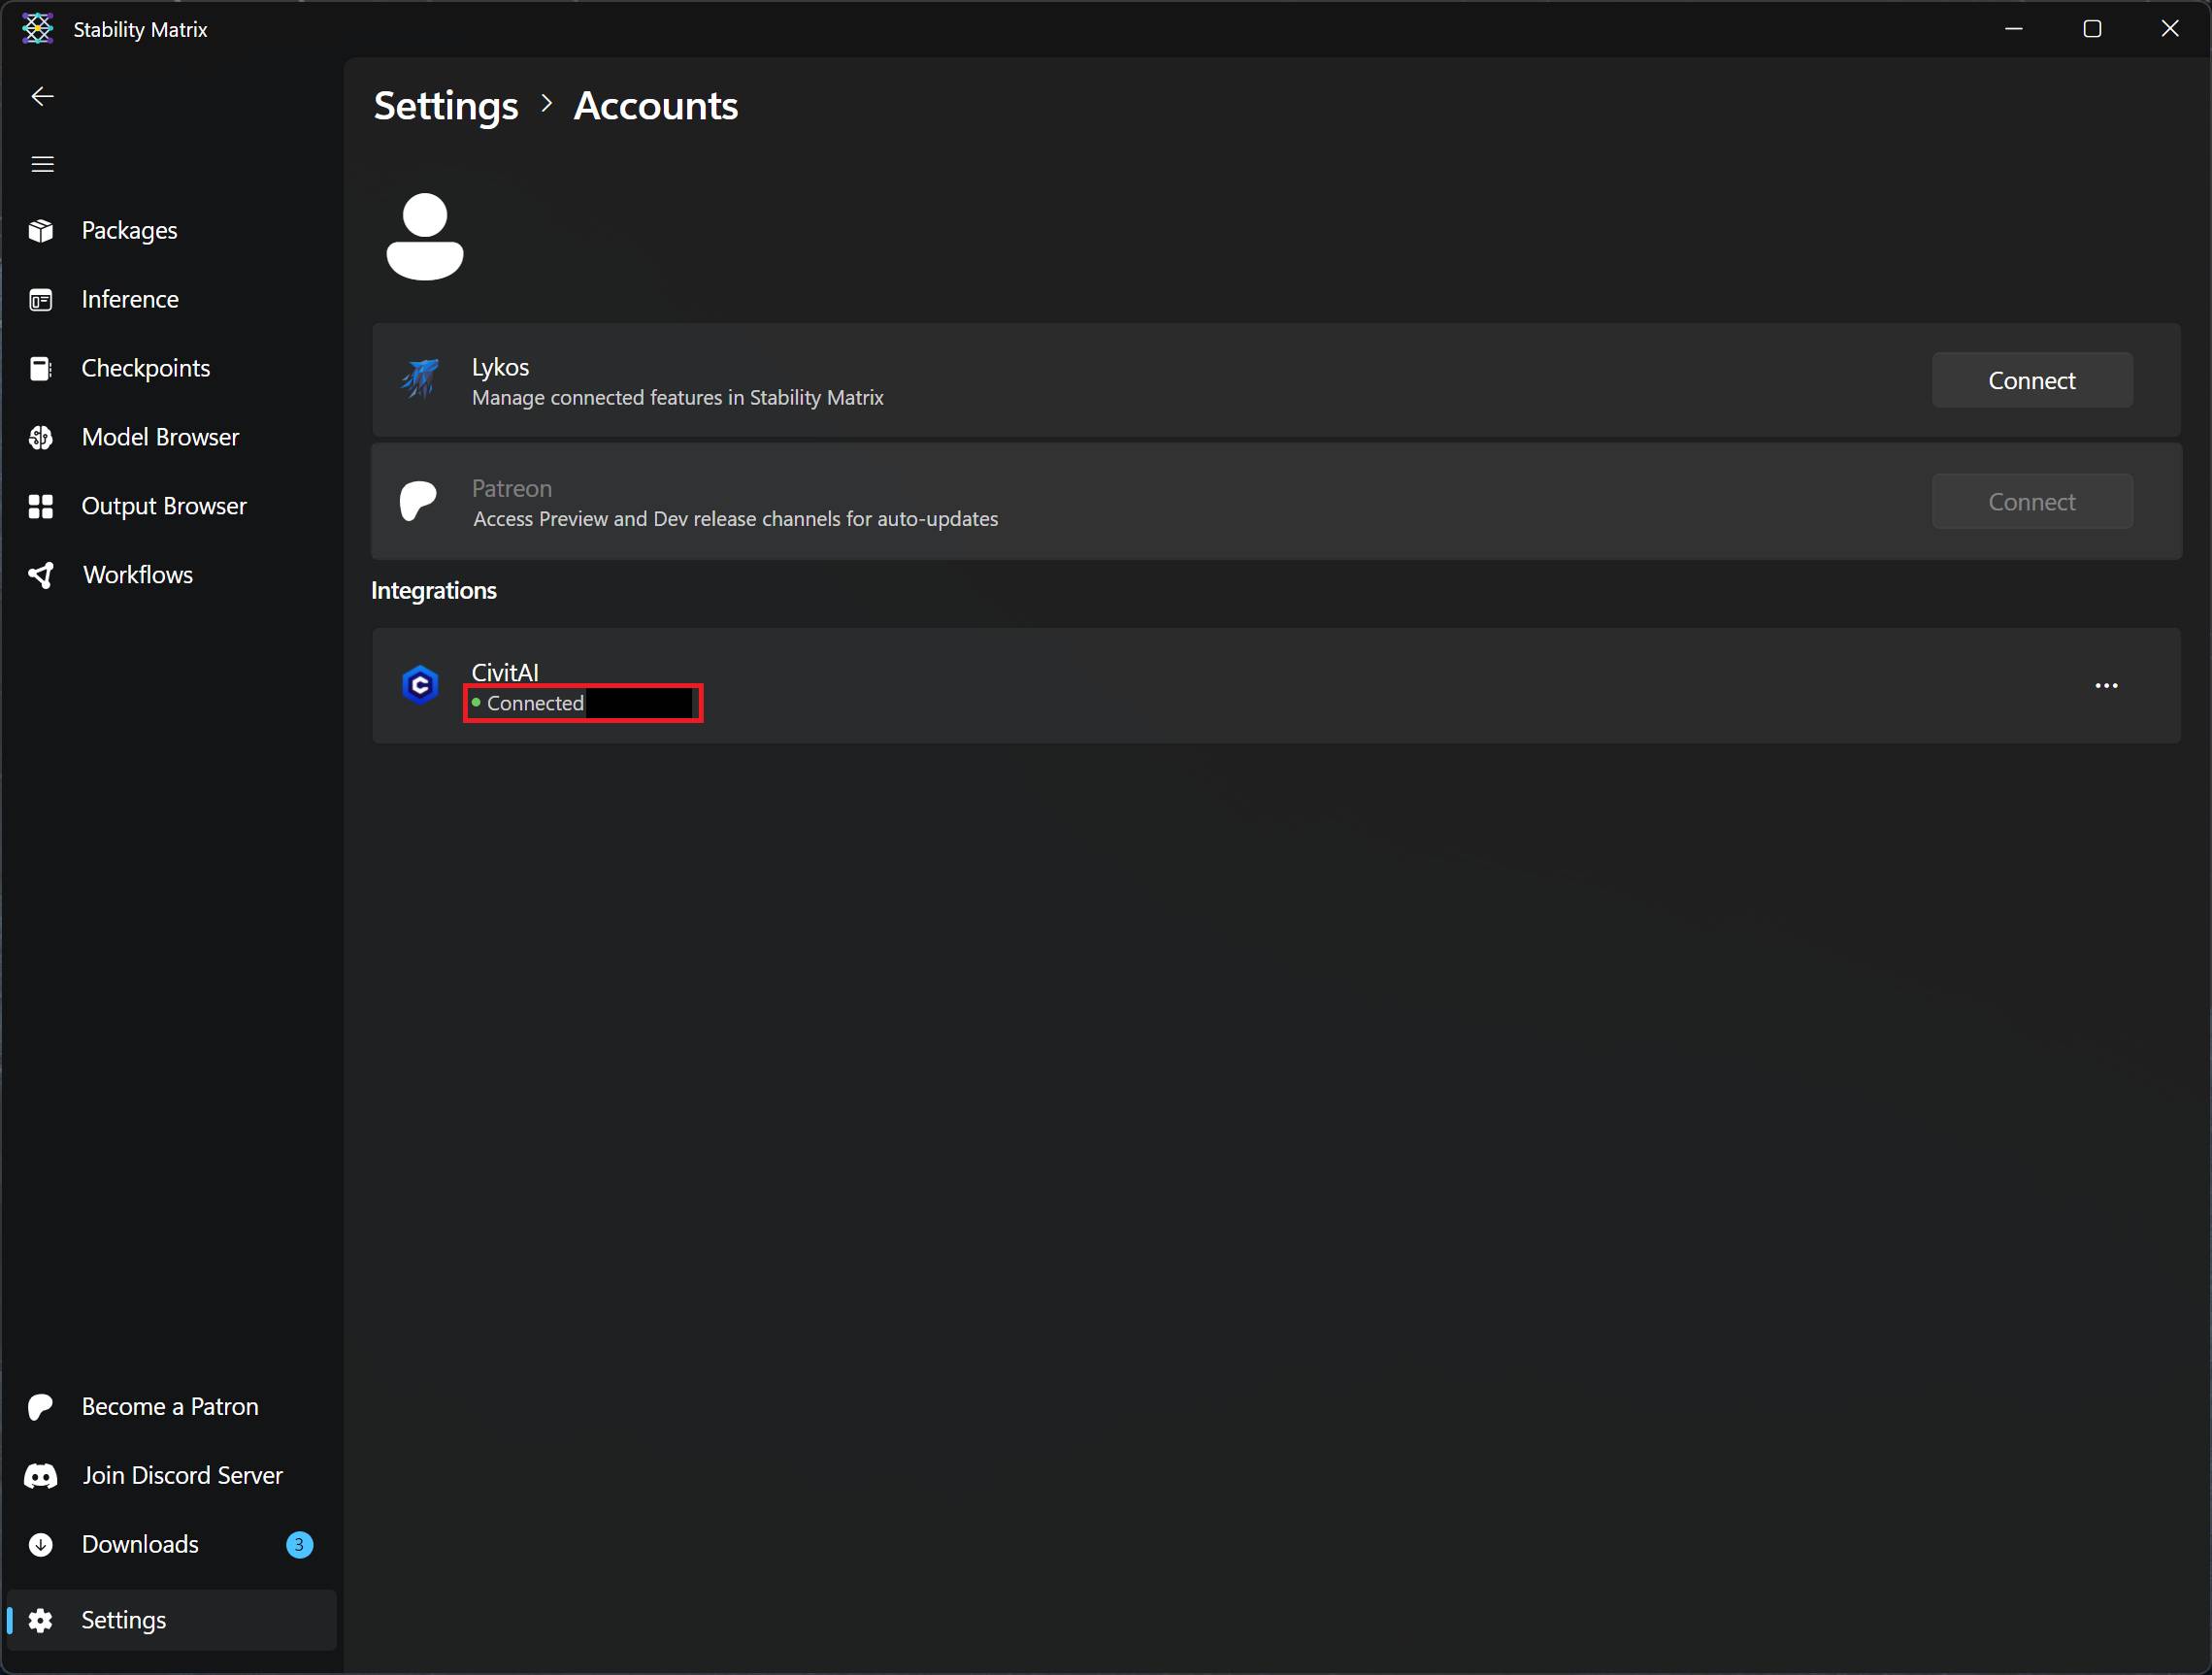Open the Output Browser

click(x=163, y=507)
